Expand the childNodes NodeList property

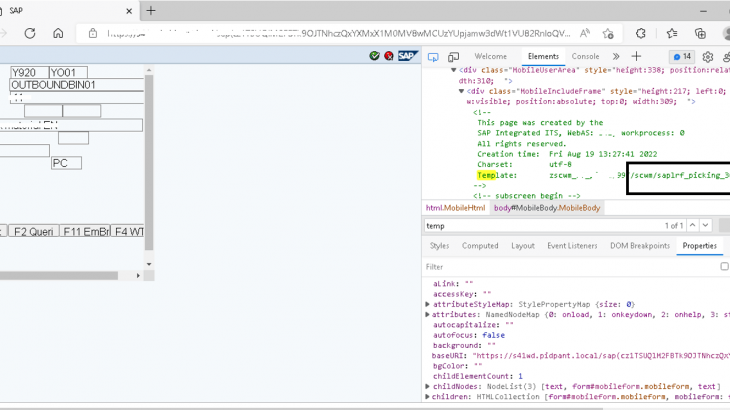click(428, 386)
